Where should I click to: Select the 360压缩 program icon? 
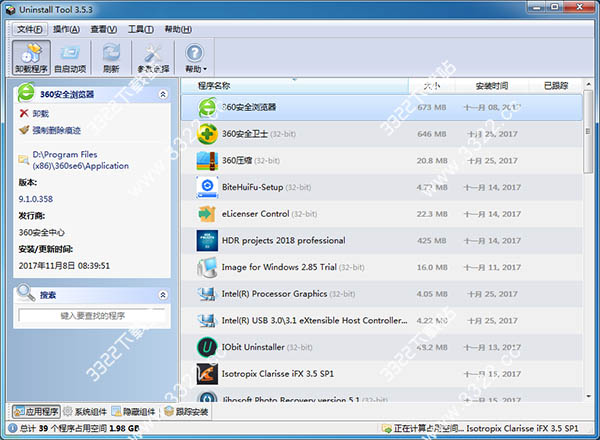pyautogui.click(x=207, y=161)
